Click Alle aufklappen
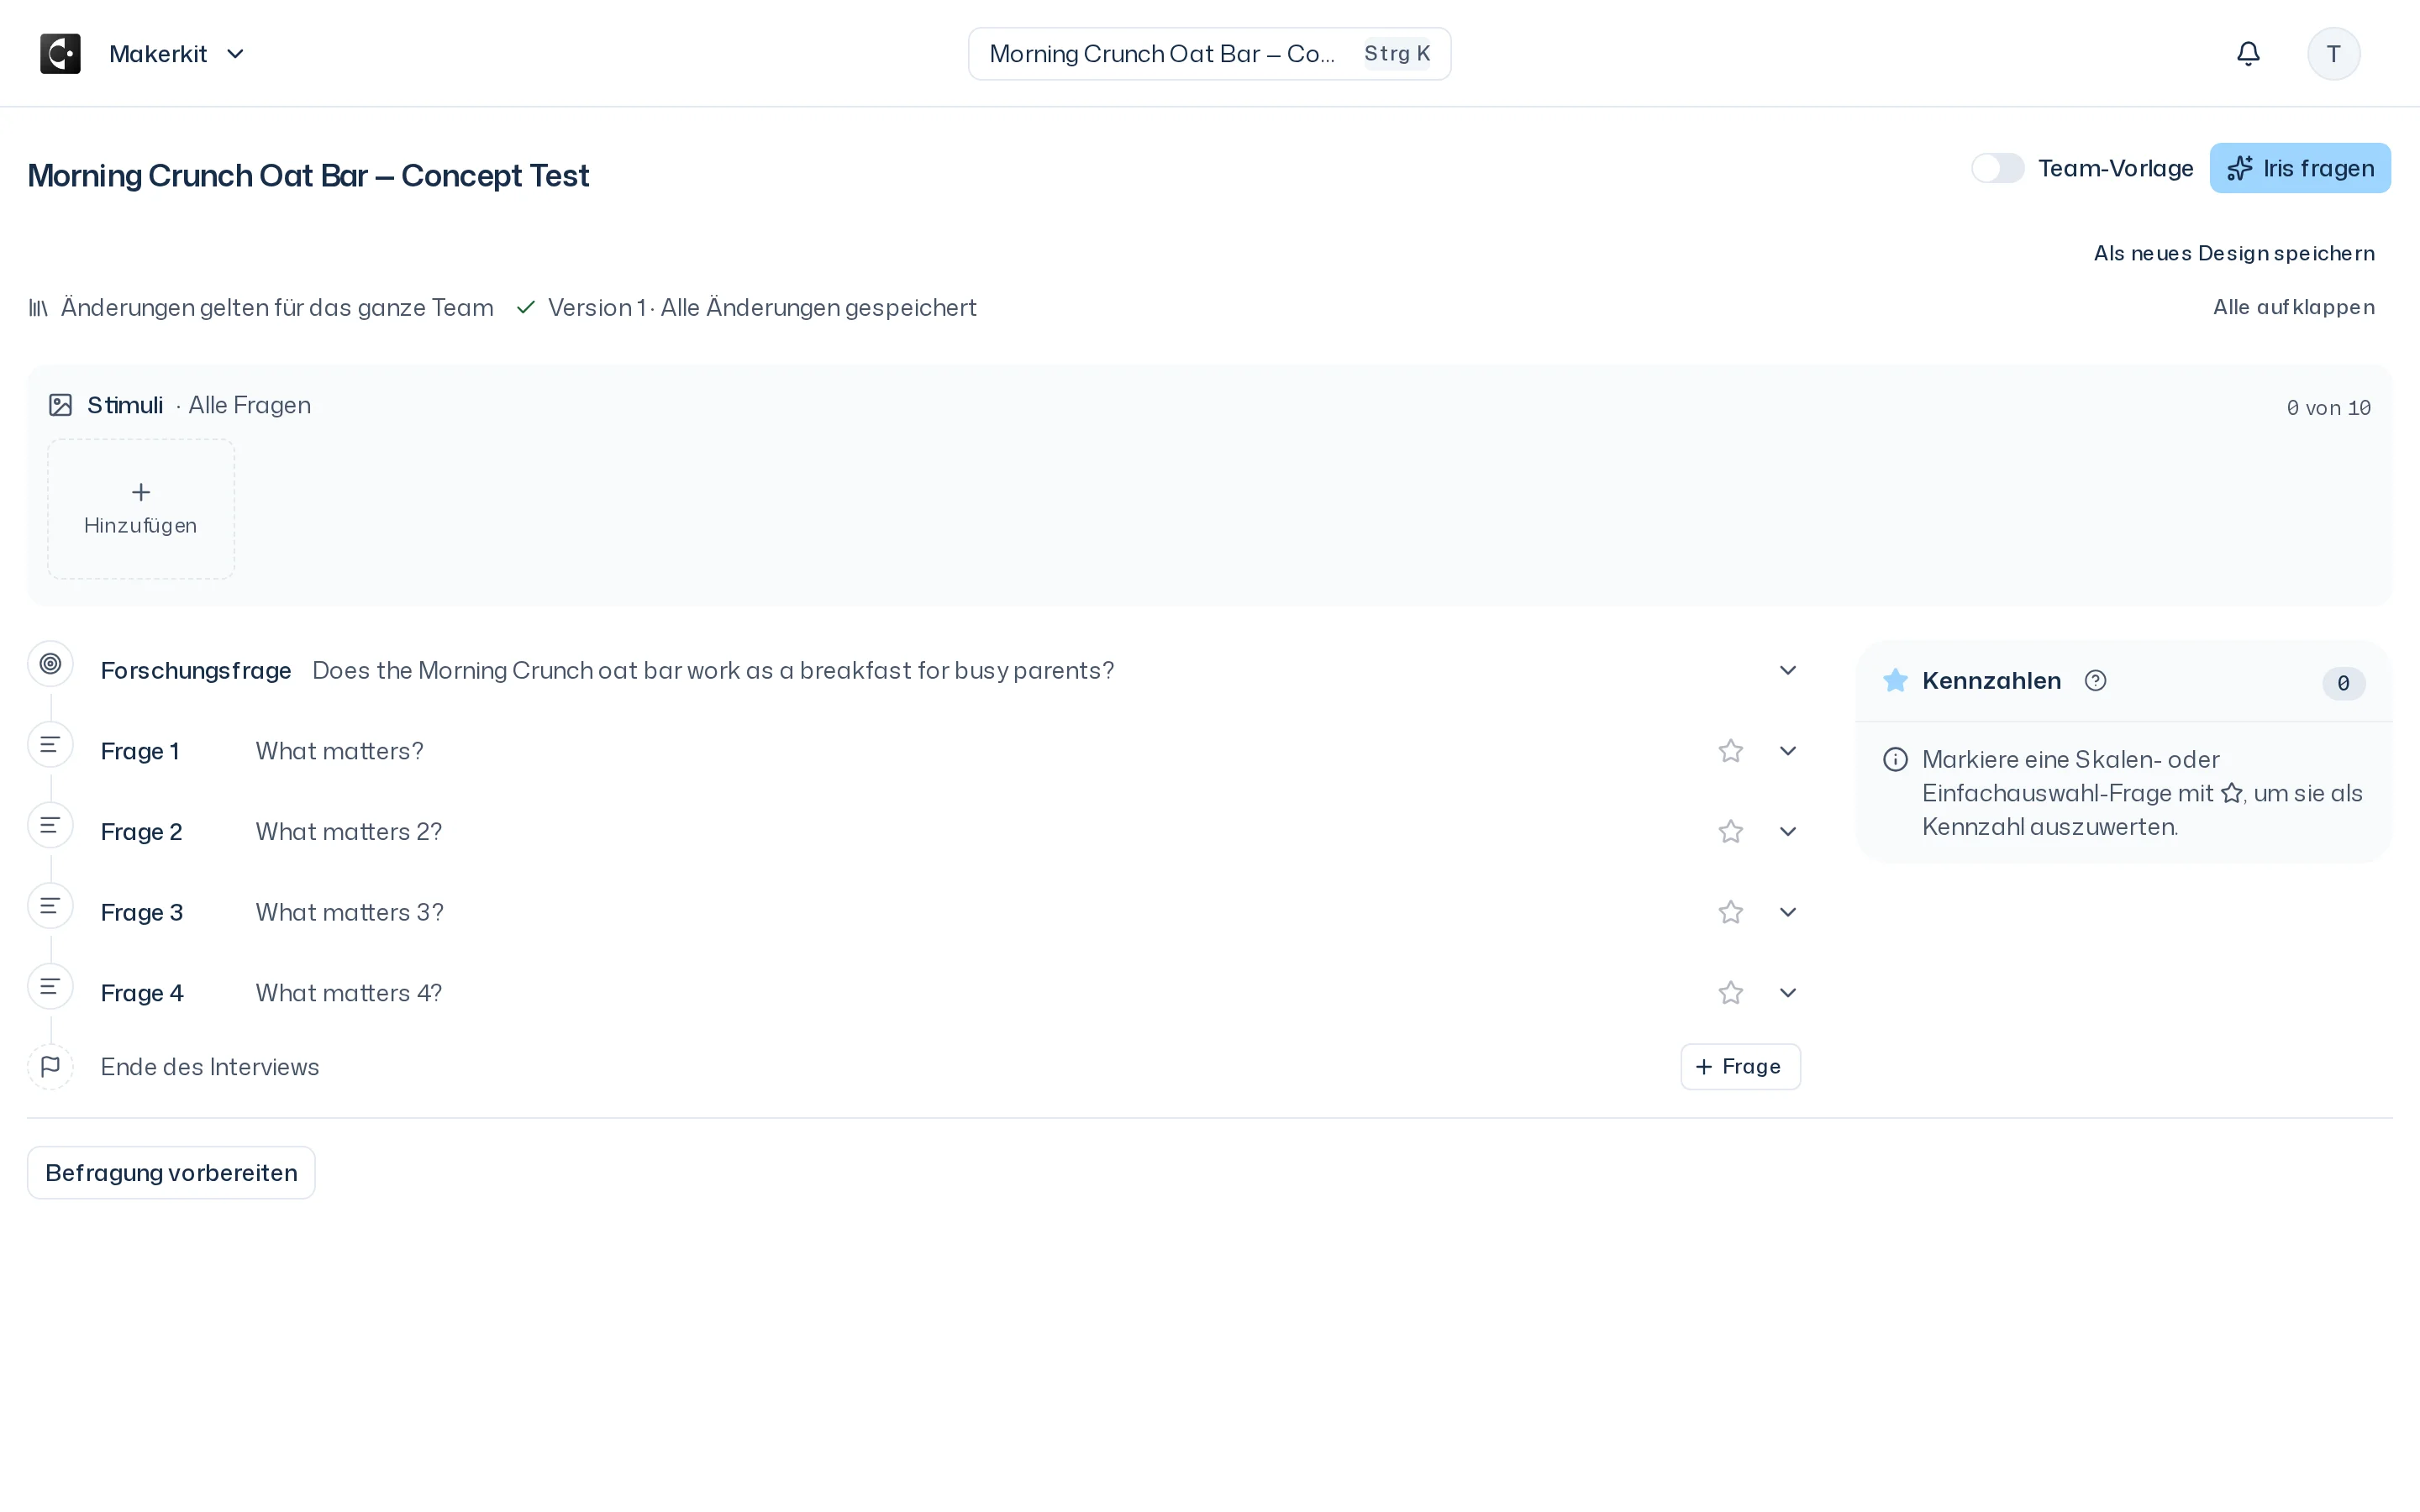 [x=2293, y=307]
